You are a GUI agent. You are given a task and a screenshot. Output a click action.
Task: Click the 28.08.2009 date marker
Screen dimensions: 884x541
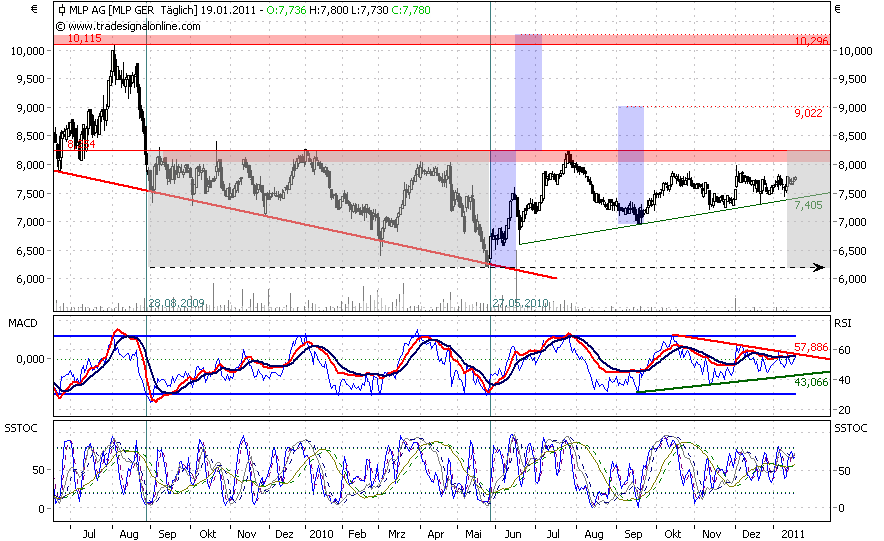175,302
